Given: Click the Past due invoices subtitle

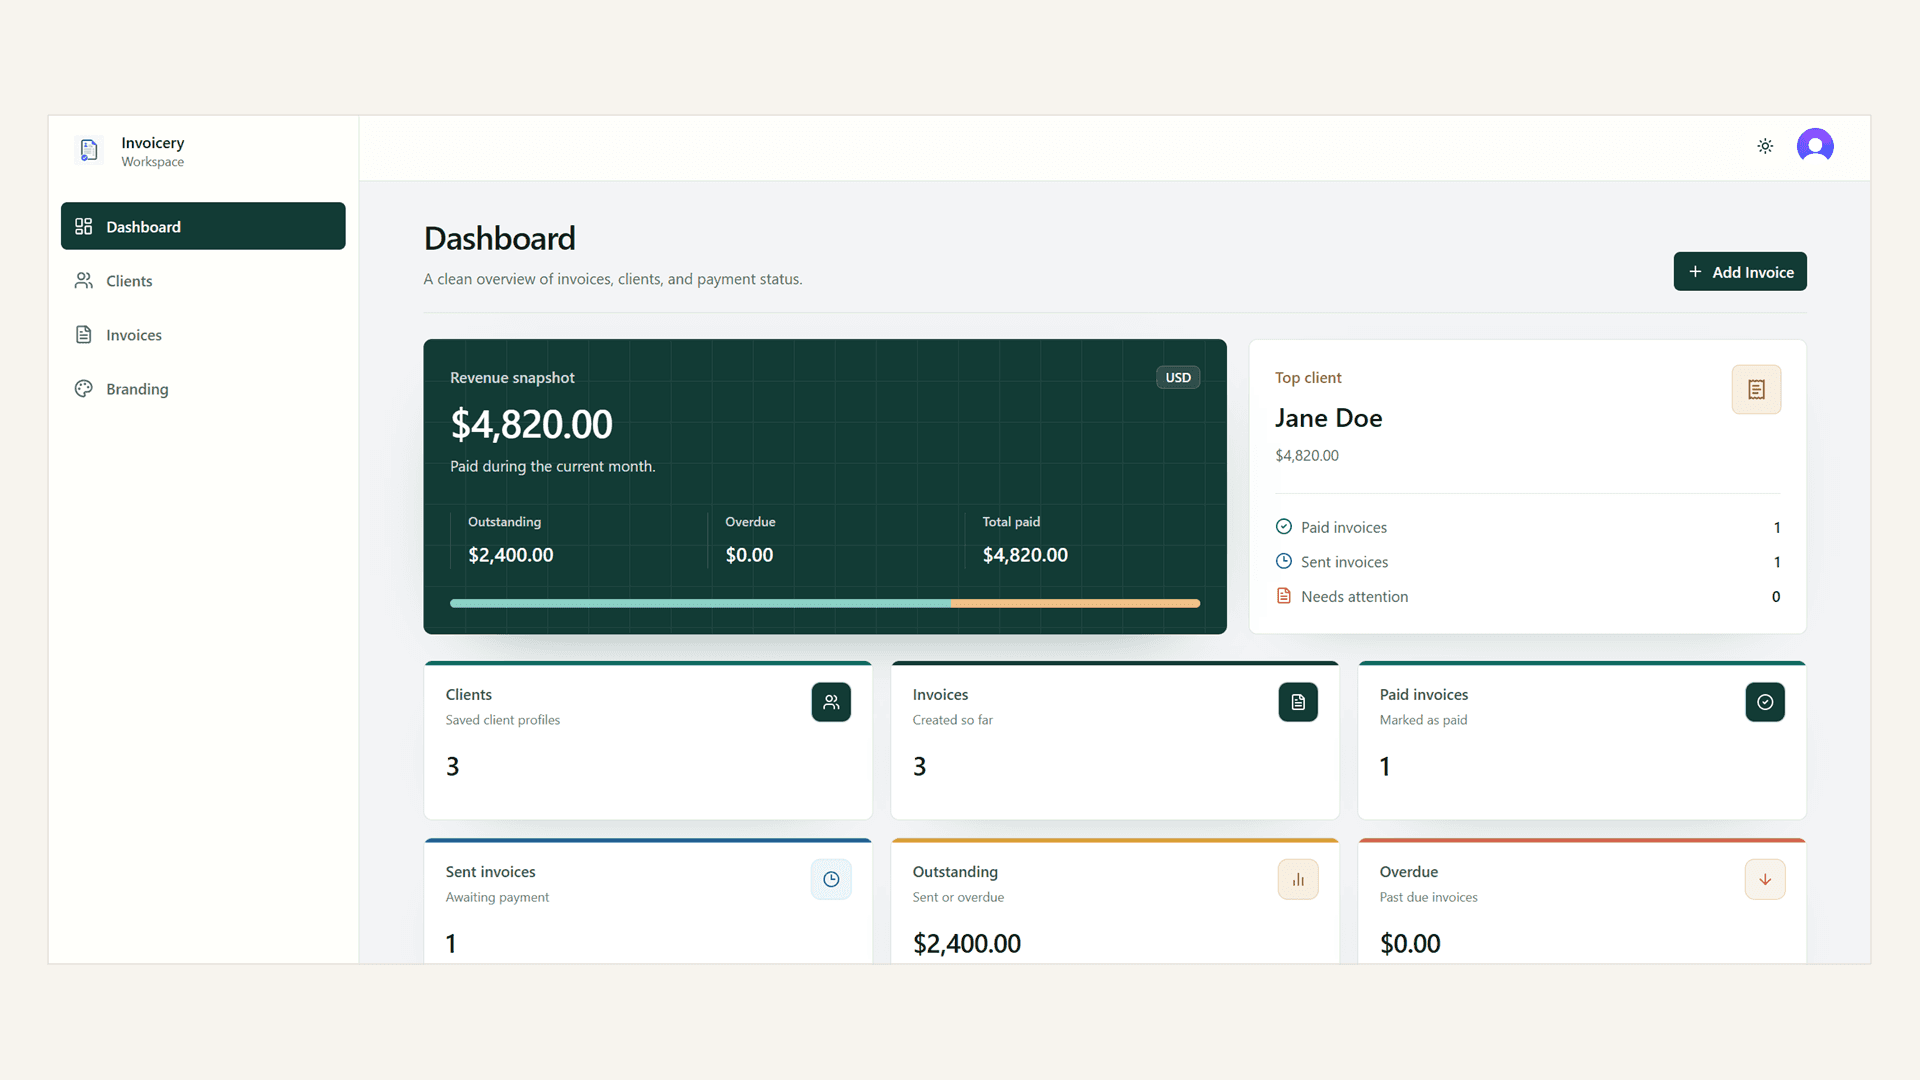Looking at the screenshot, I should tap(1428, 897).
